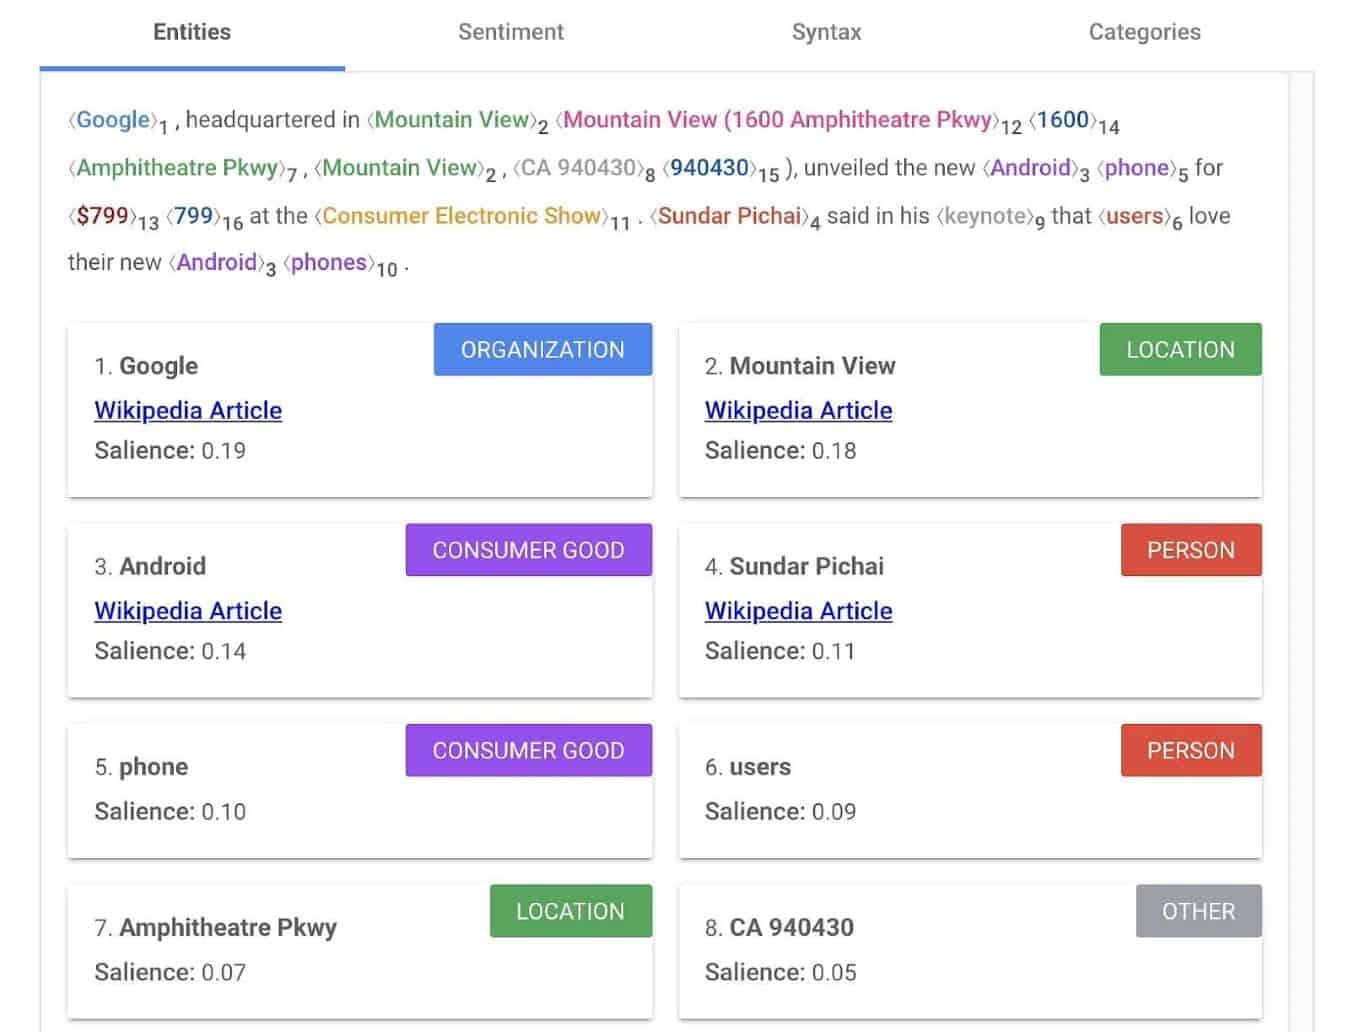The height and width of the screenshot is (1032, 1350).
Task: Click LOCATION badge on Amphitheatre Pkwy card
Action: 570,911
